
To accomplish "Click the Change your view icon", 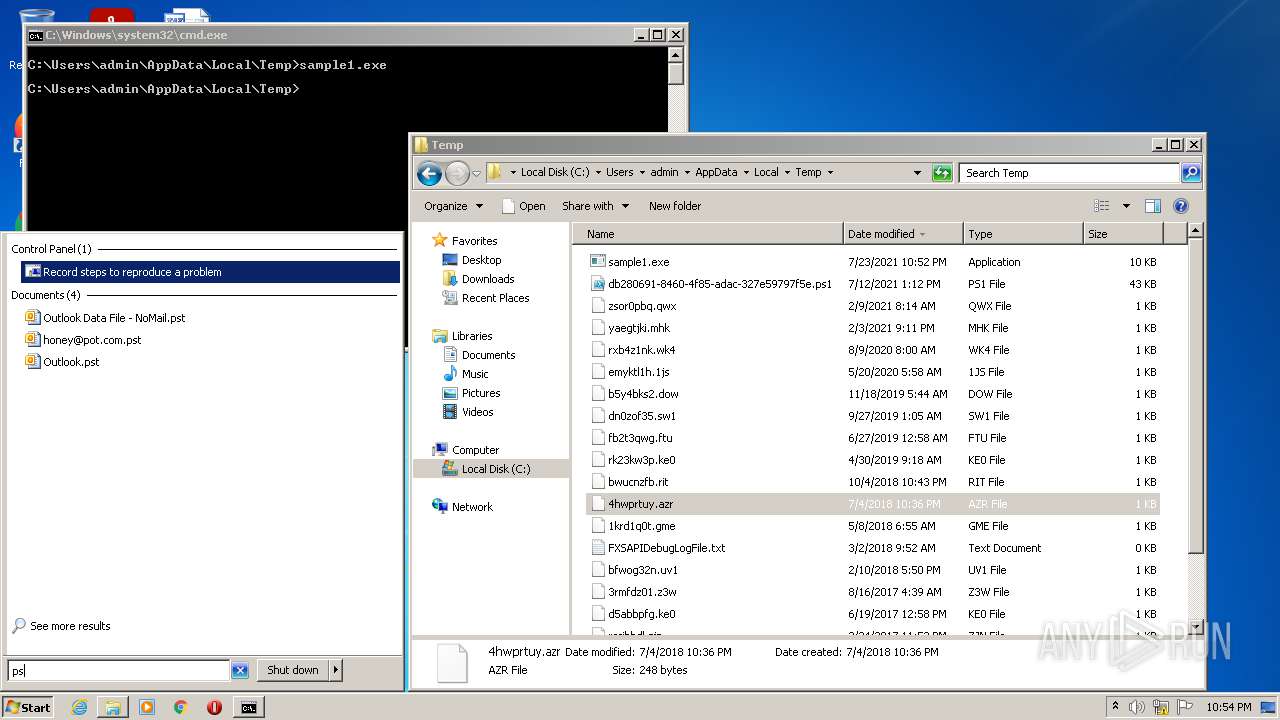I will 1102,206.
